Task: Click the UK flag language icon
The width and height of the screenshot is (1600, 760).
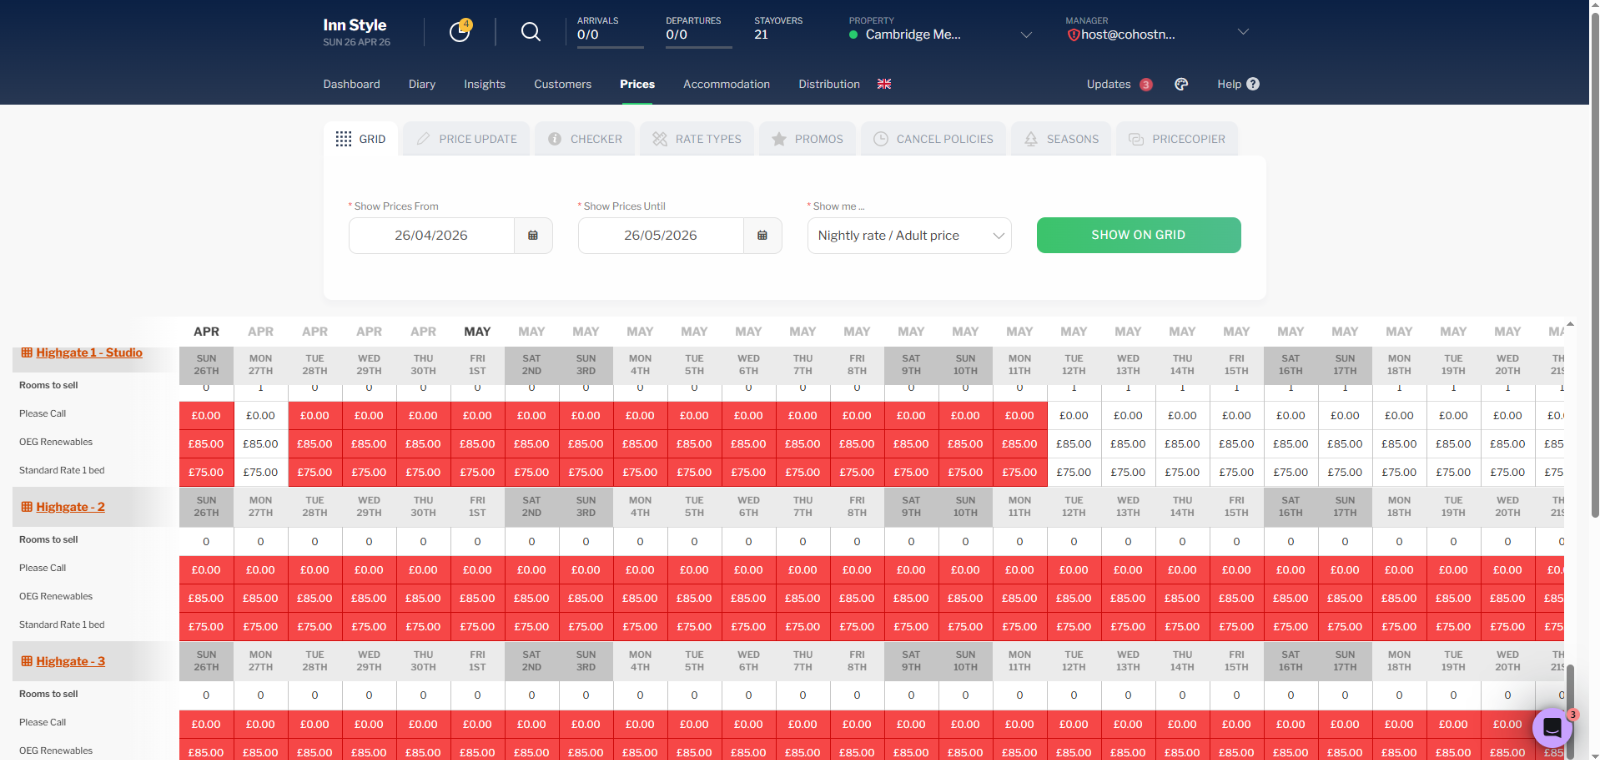Action: (x=884, y=84)
